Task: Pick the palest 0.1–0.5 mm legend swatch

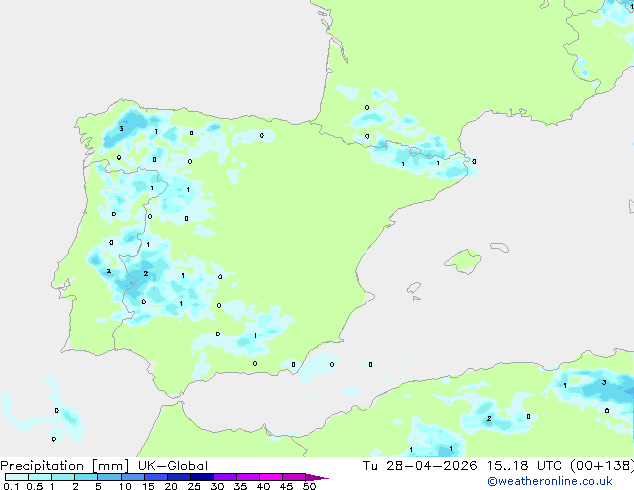Action: point(17,477)
